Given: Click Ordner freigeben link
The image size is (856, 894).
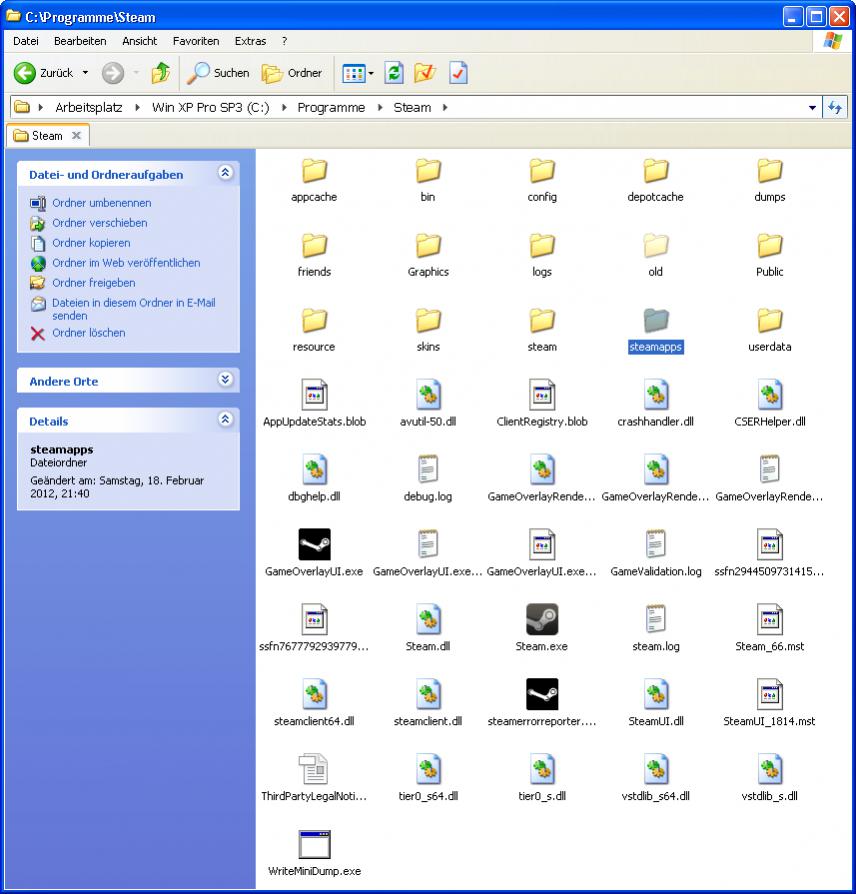Looking at the screenshot, I should (x=94, y=283).
